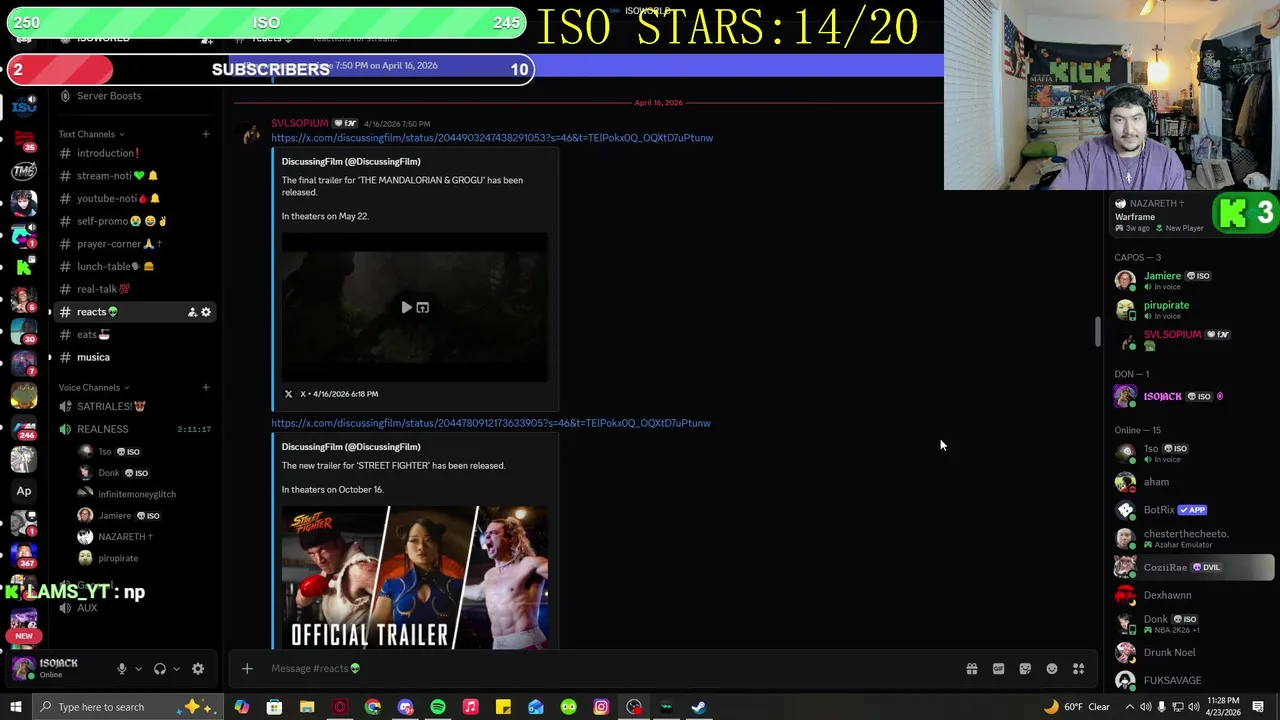Click the plus attachment button in message bar
The height and width of the screenshot is (720, 1280).
[247, 669]
